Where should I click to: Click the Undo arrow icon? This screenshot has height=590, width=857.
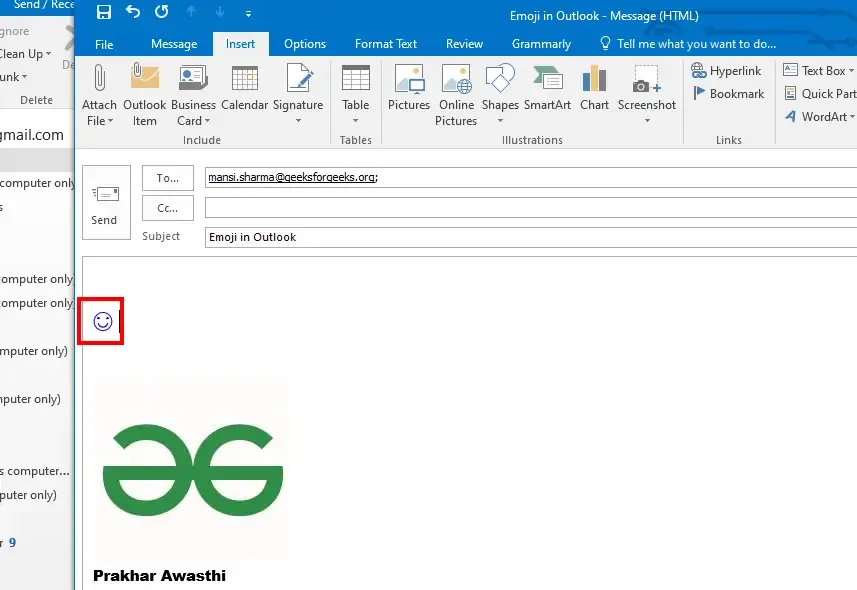point(133,11)
